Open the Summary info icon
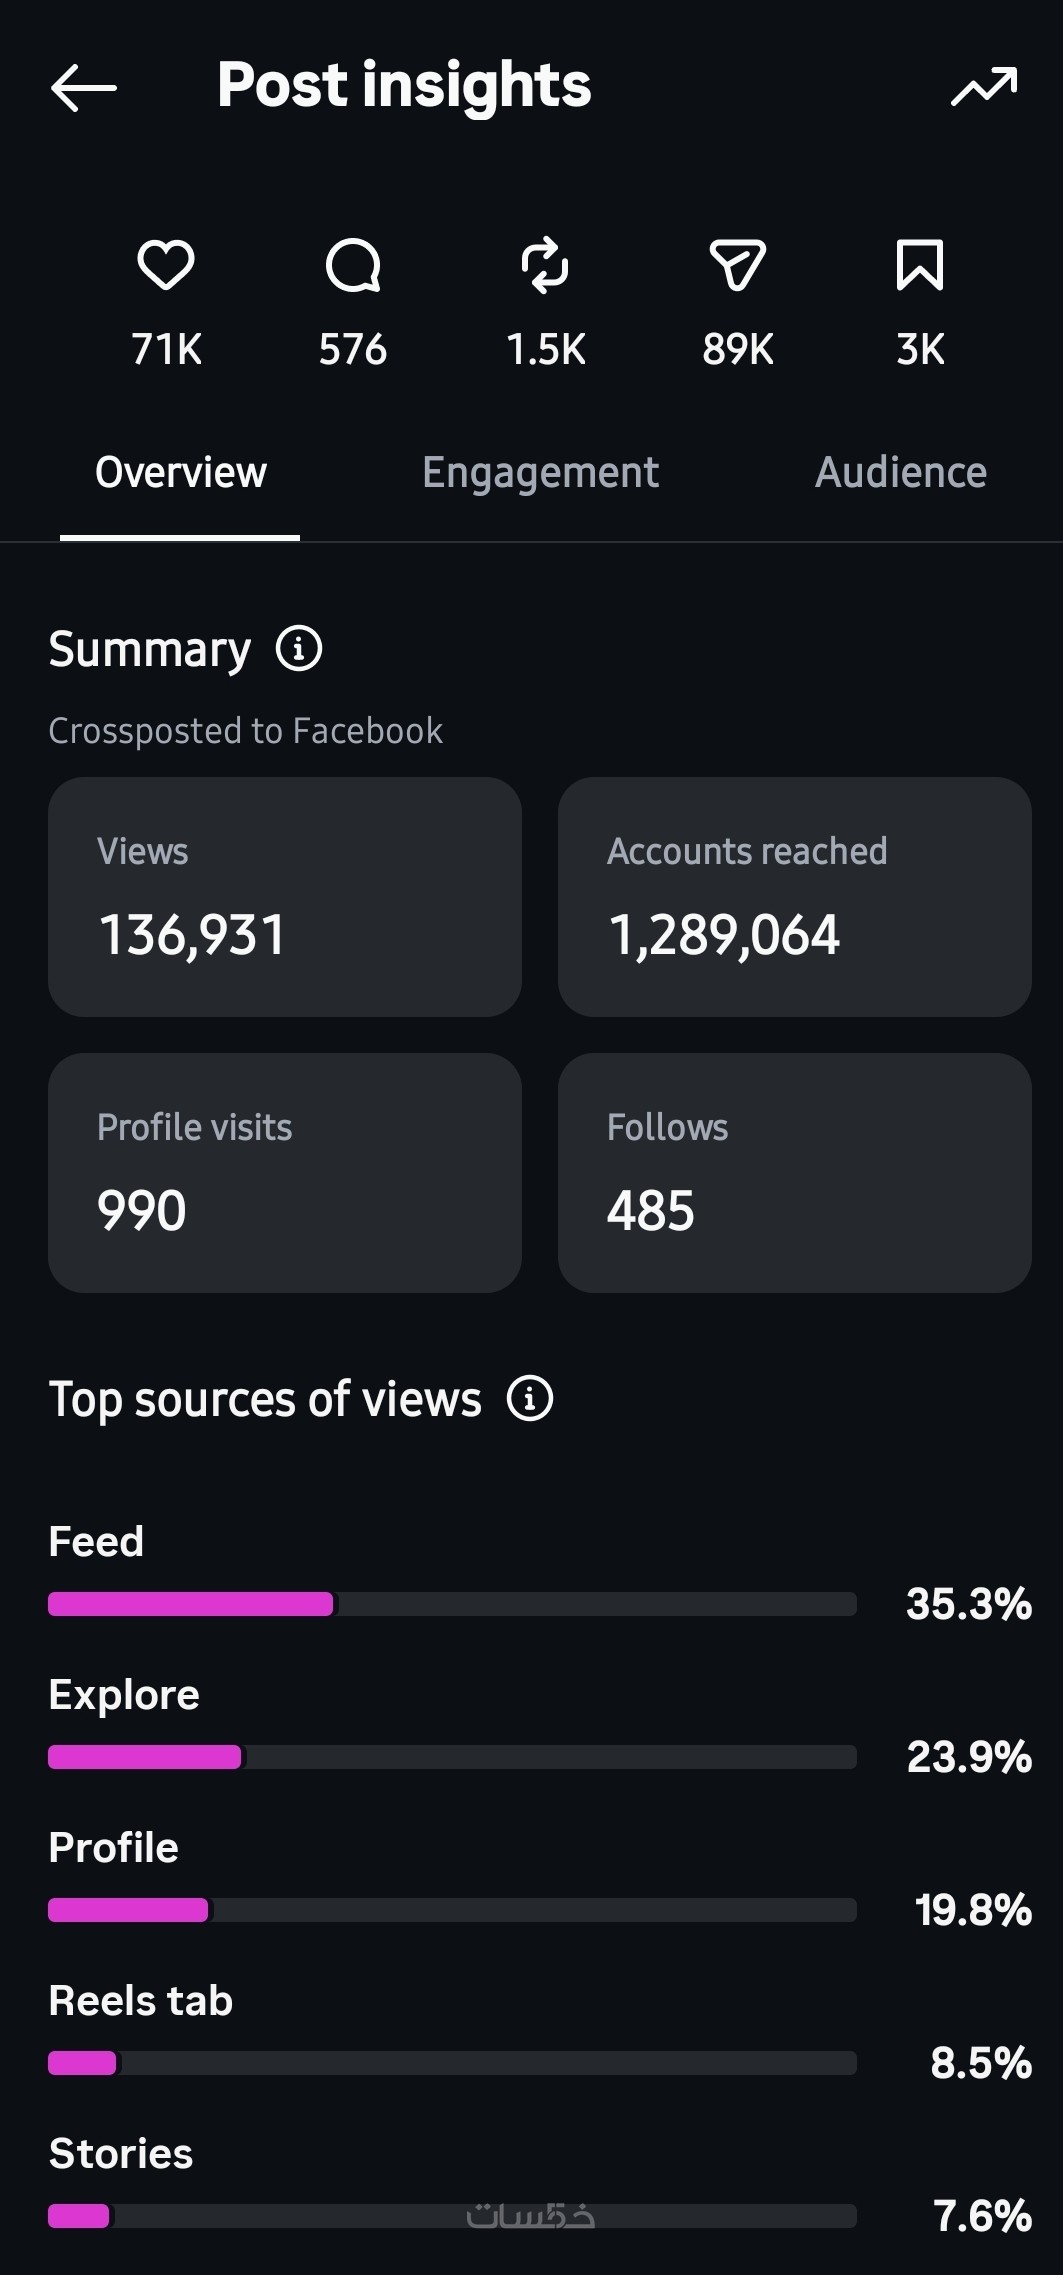This screenshot has width=1063, height=2275. point(299,648)
